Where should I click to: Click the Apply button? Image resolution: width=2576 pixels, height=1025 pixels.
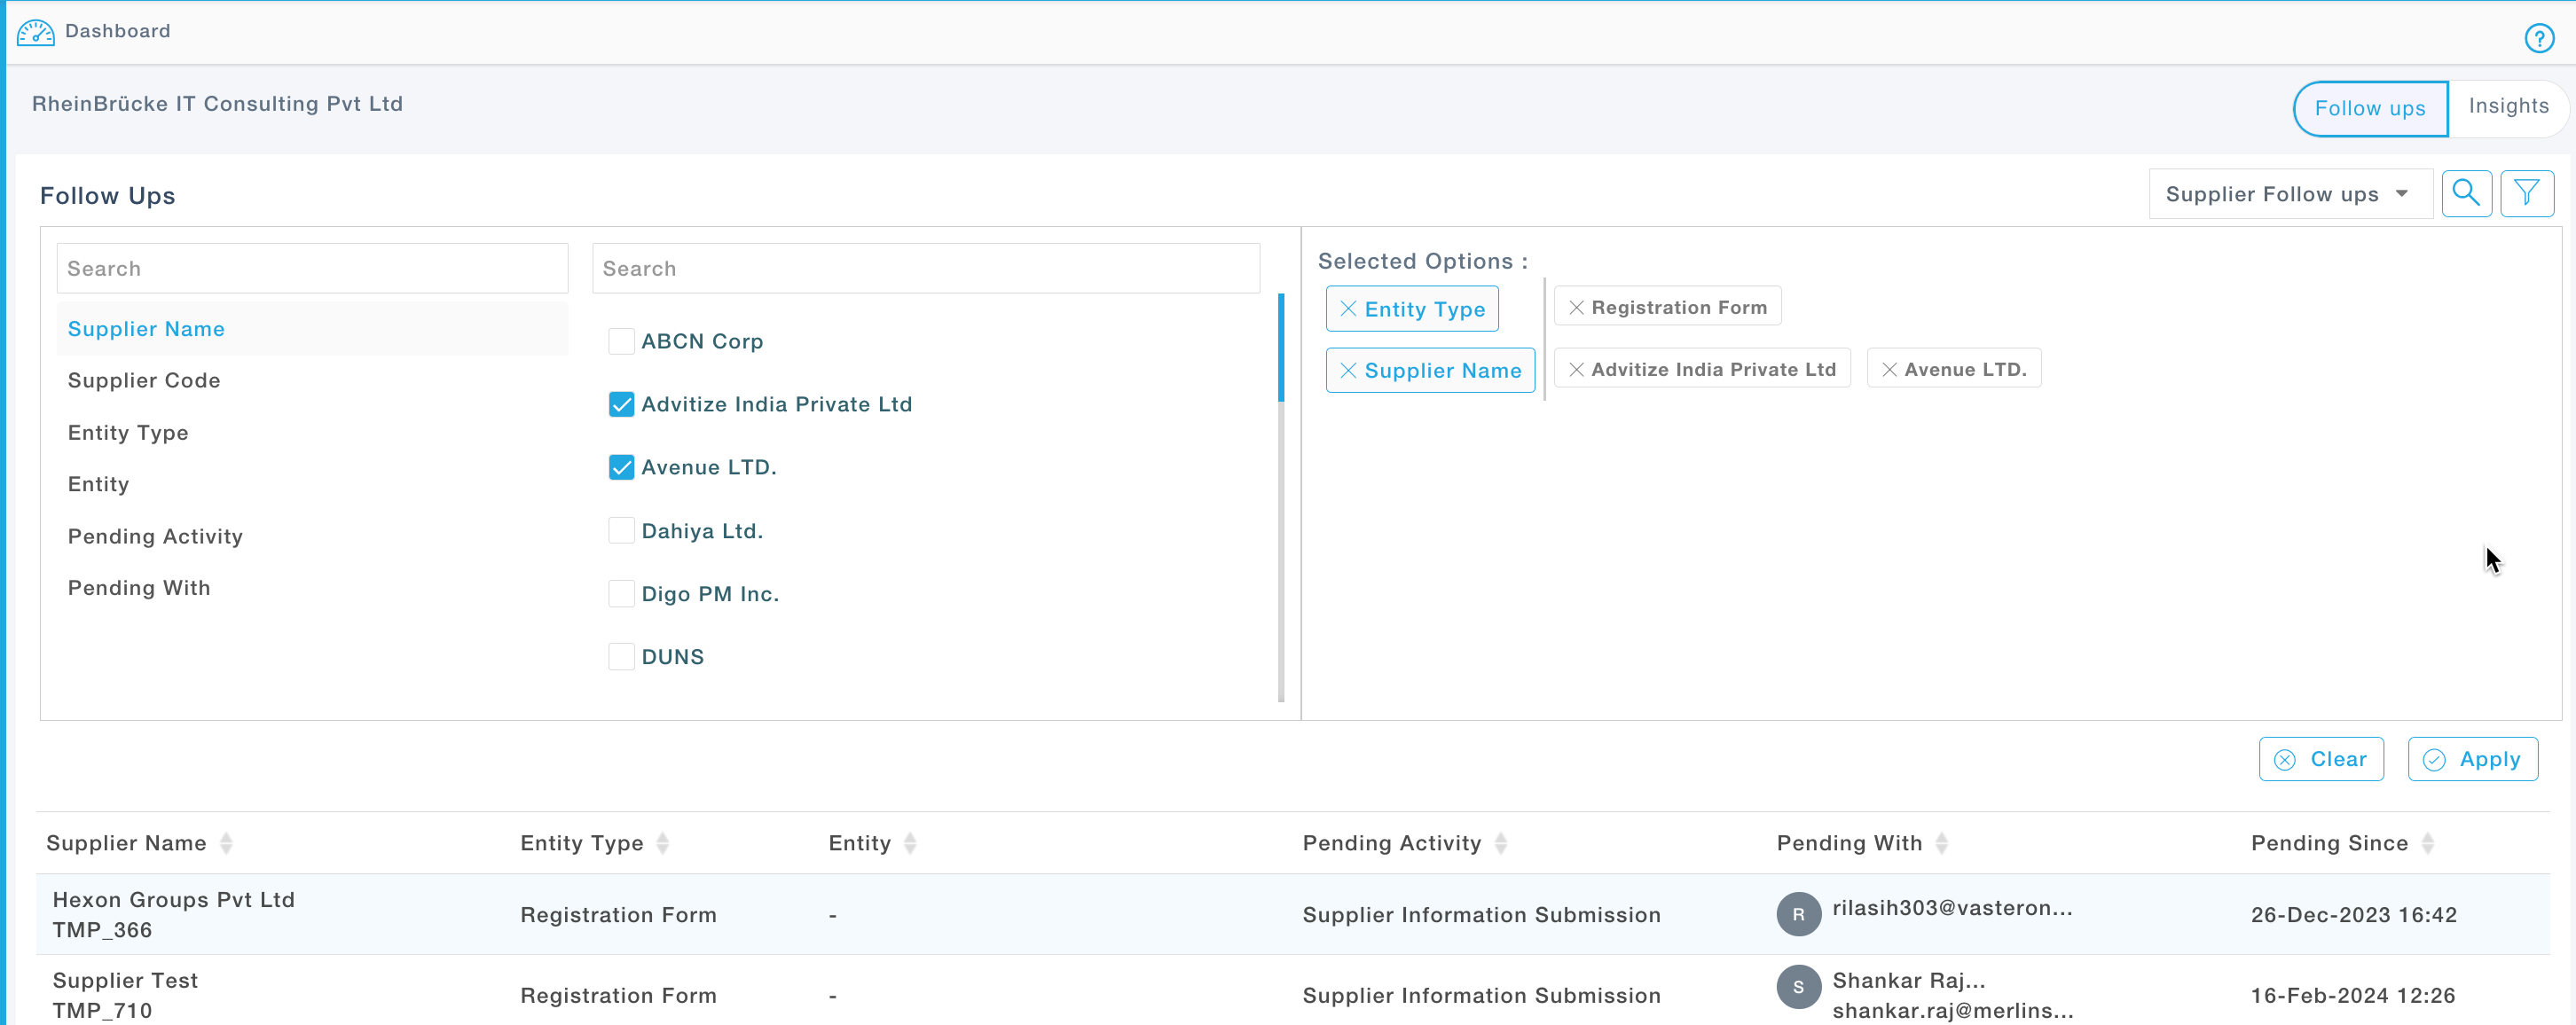pos(2472,760)
